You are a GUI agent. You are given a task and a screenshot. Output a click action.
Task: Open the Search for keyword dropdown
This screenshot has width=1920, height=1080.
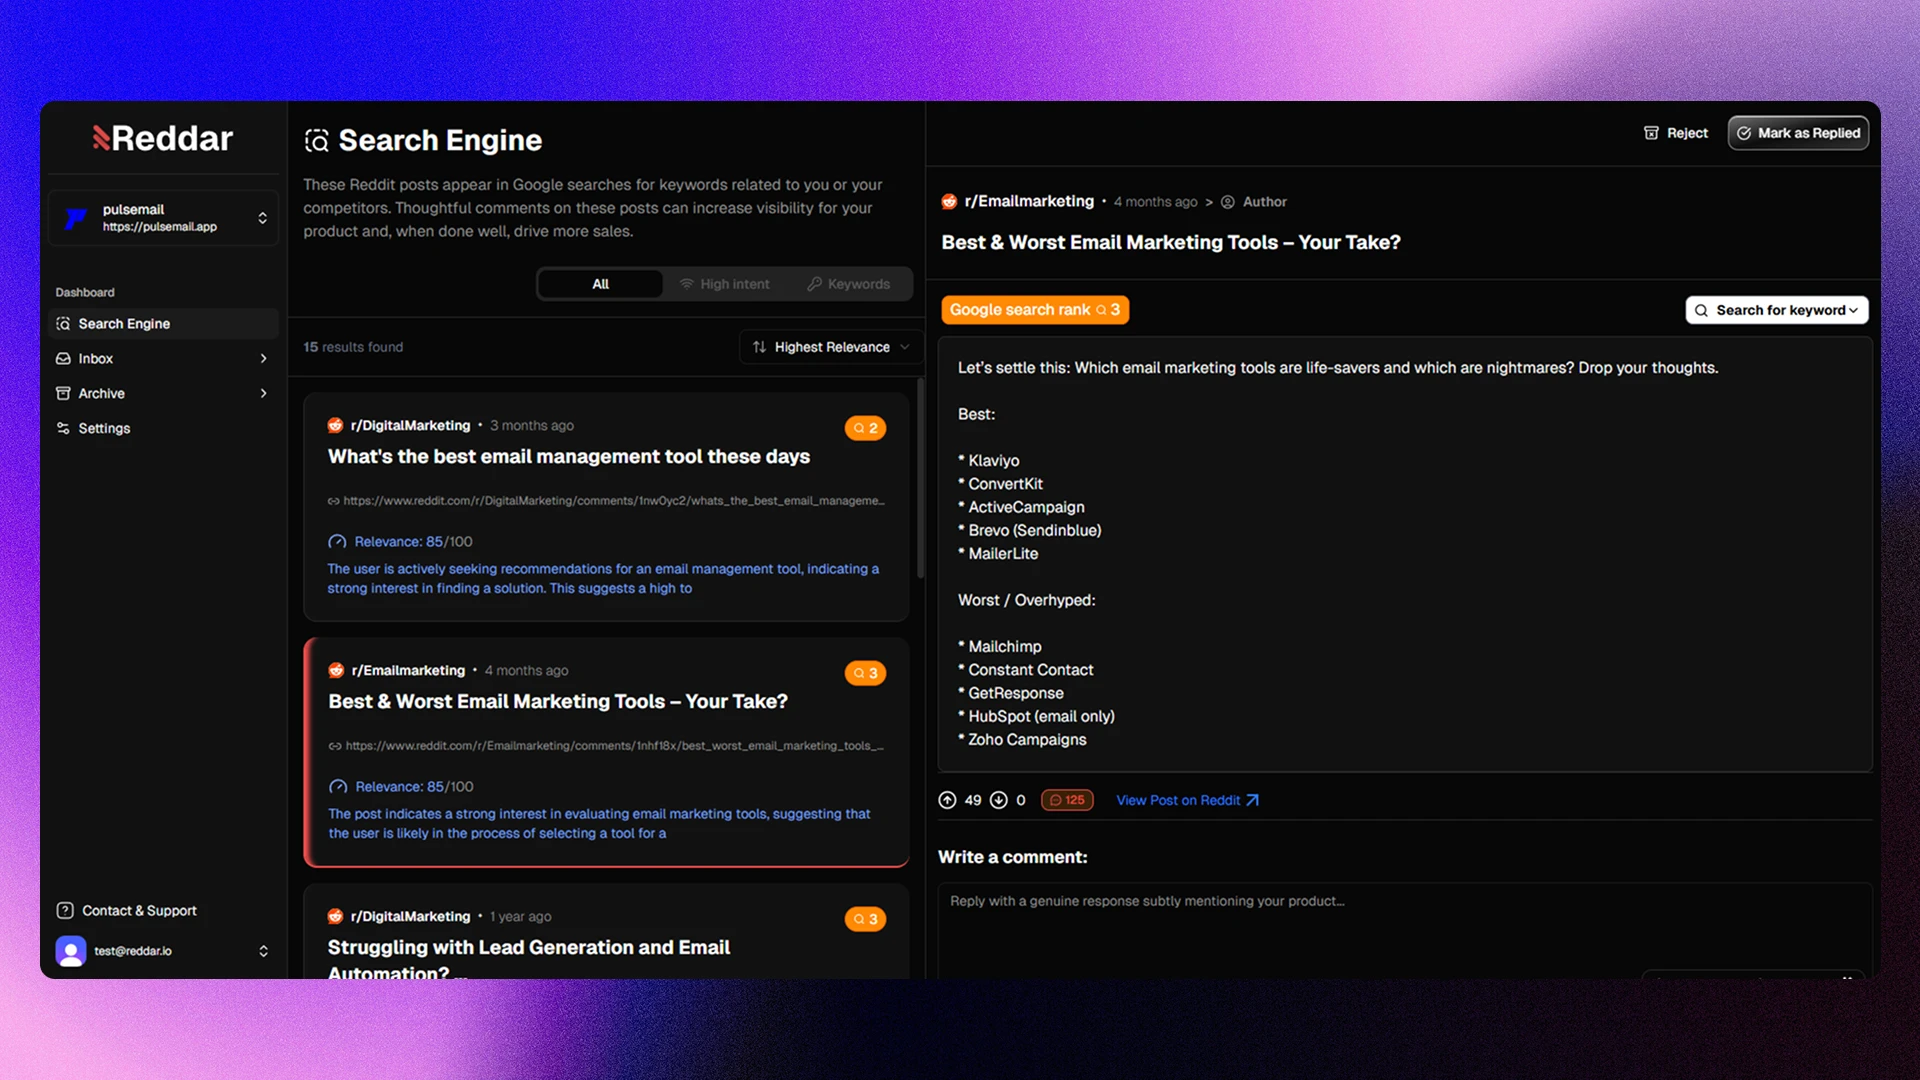[x=1776, y=310]
